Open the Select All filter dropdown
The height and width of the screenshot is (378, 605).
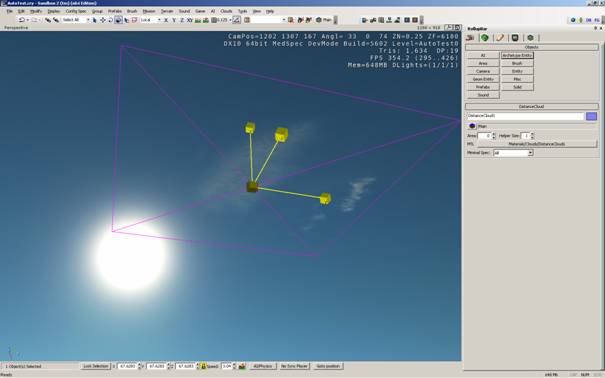[75, 20]
